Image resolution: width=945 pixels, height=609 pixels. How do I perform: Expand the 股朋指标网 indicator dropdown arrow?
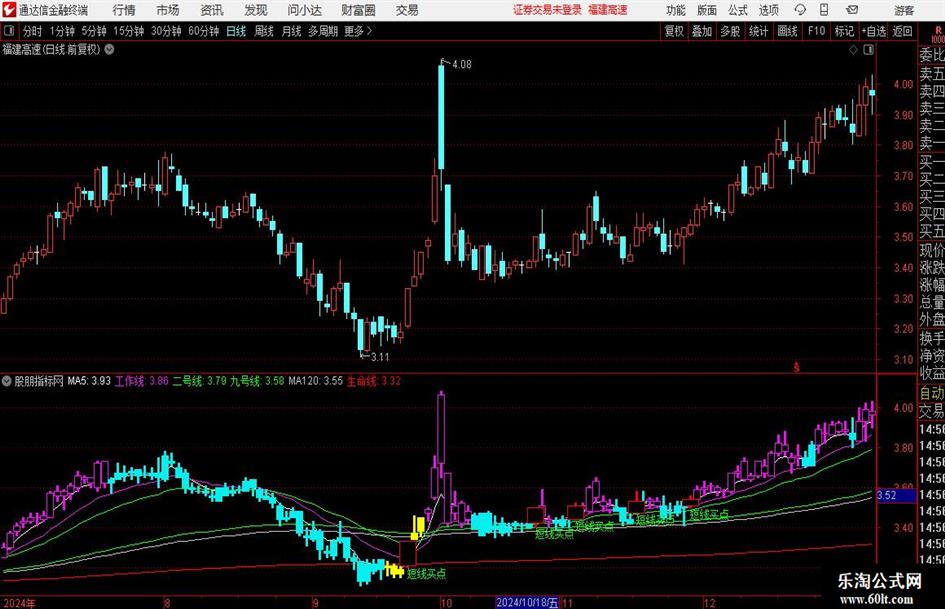pos(7,380)
